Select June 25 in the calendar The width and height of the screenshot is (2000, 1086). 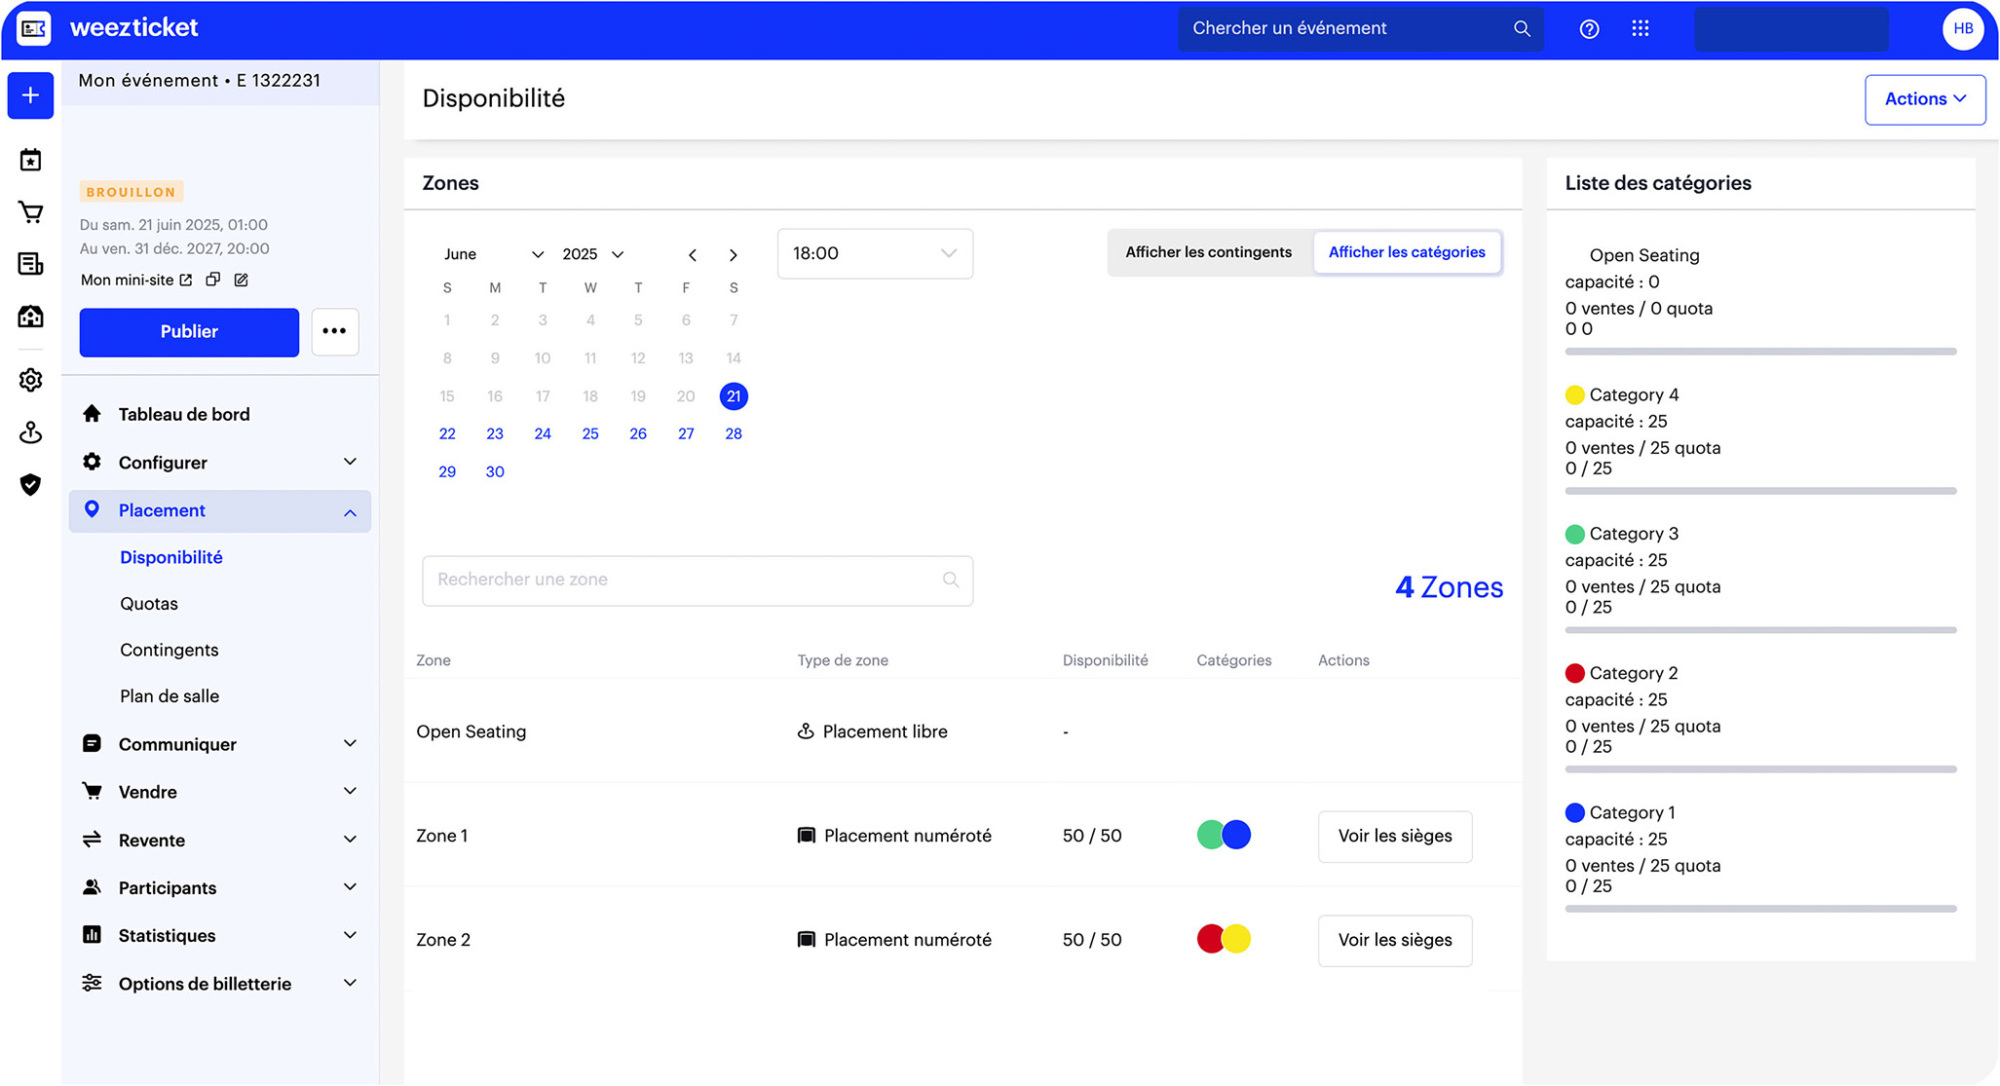pos(590,433)
